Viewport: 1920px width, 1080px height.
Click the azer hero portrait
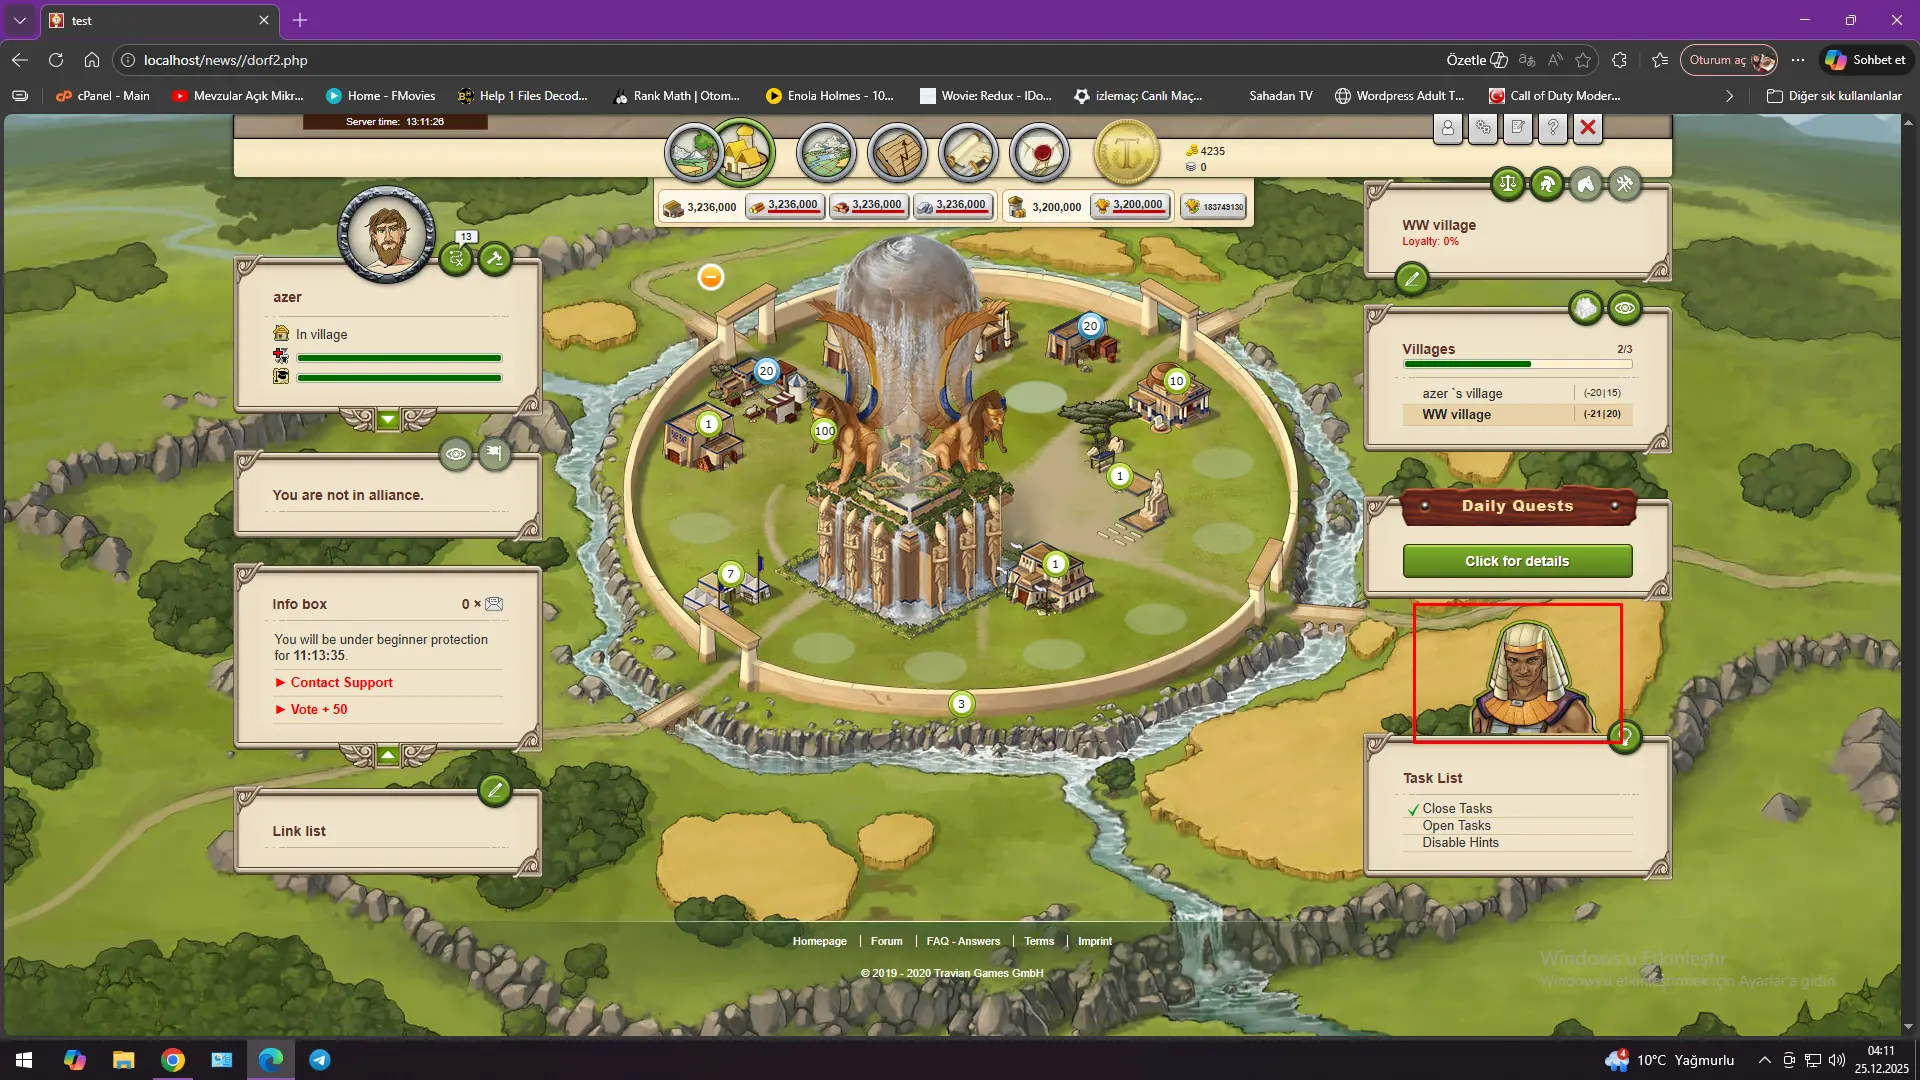click(x=387, y=233)
